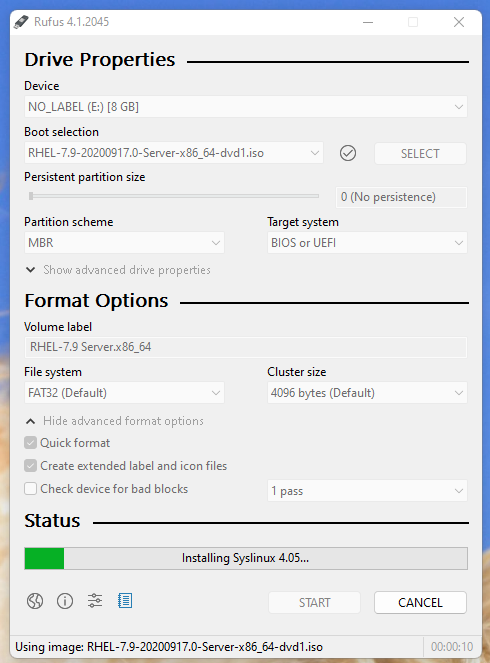Viewport: 490px width, 663px height.
Task: Show the About information icon
Action: pos(65,601)
